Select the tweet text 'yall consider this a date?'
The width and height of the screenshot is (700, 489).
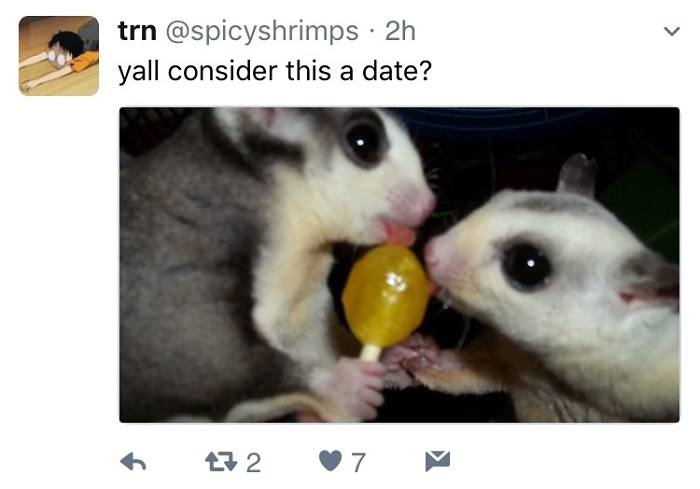275,71
